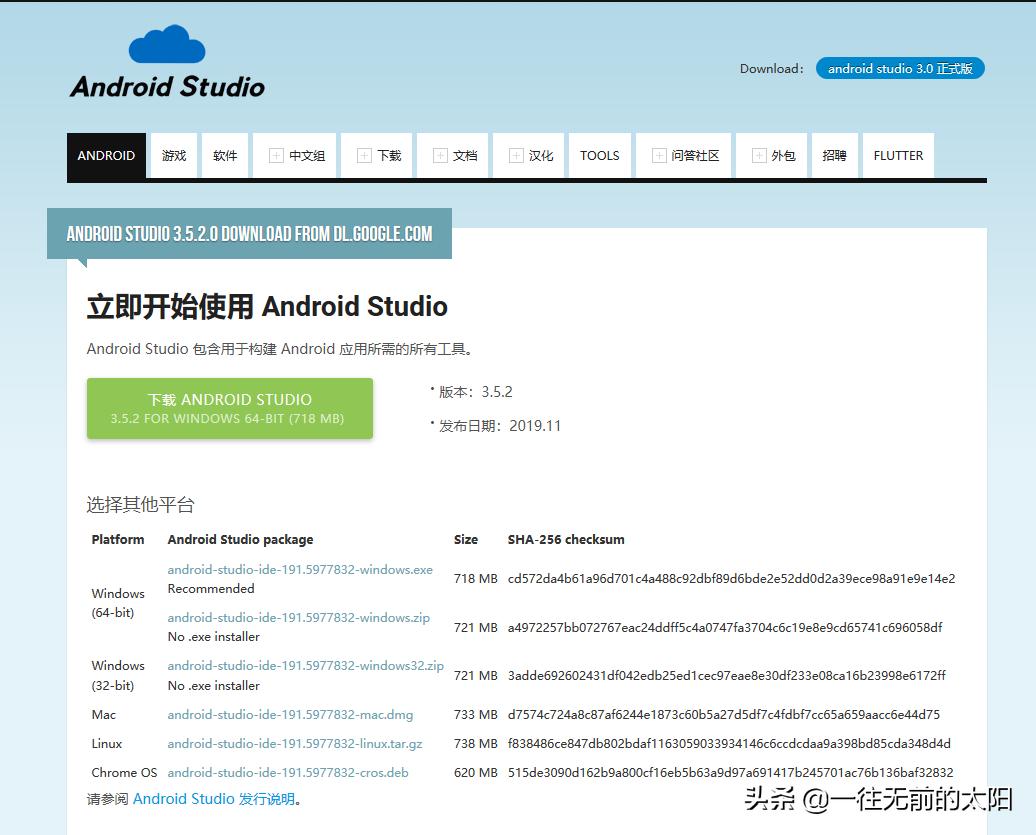Download the Windows 32-bit zip package

point(305,665)
